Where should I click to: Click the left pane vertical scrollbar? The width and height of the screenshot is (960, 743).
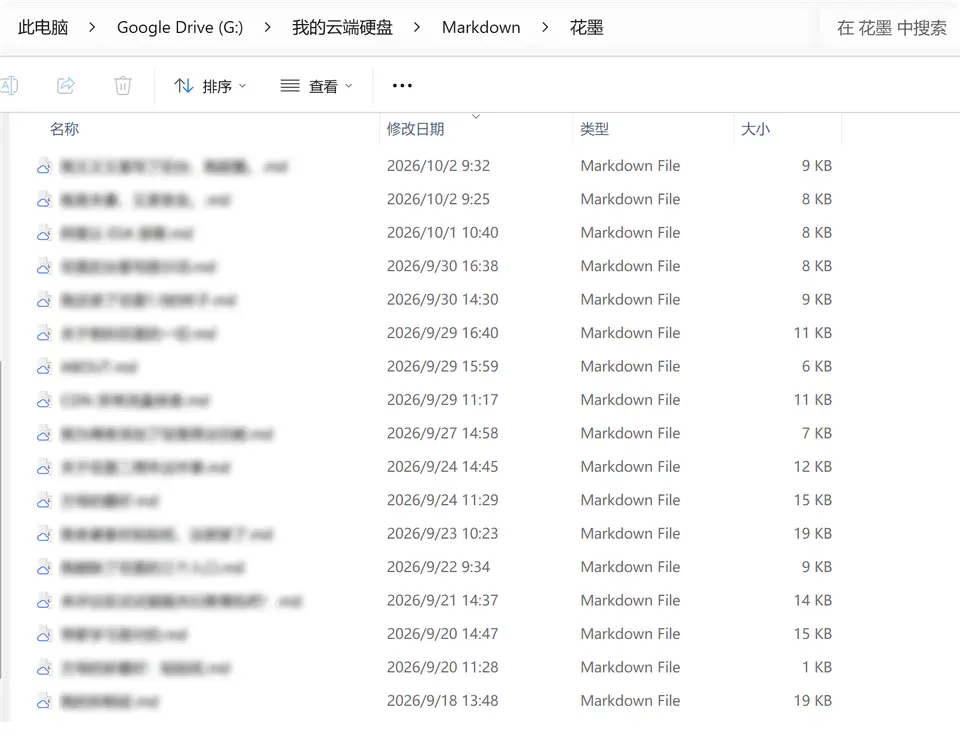(1, 520)
